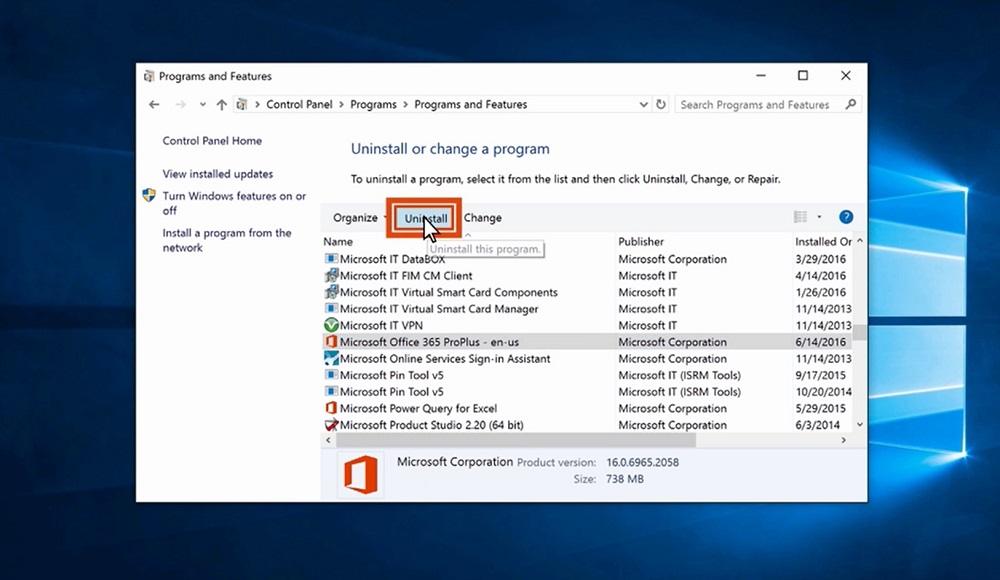Refresh the Programs and Features list
This screenshot has width=1000, height=580.
coord(661,104)
